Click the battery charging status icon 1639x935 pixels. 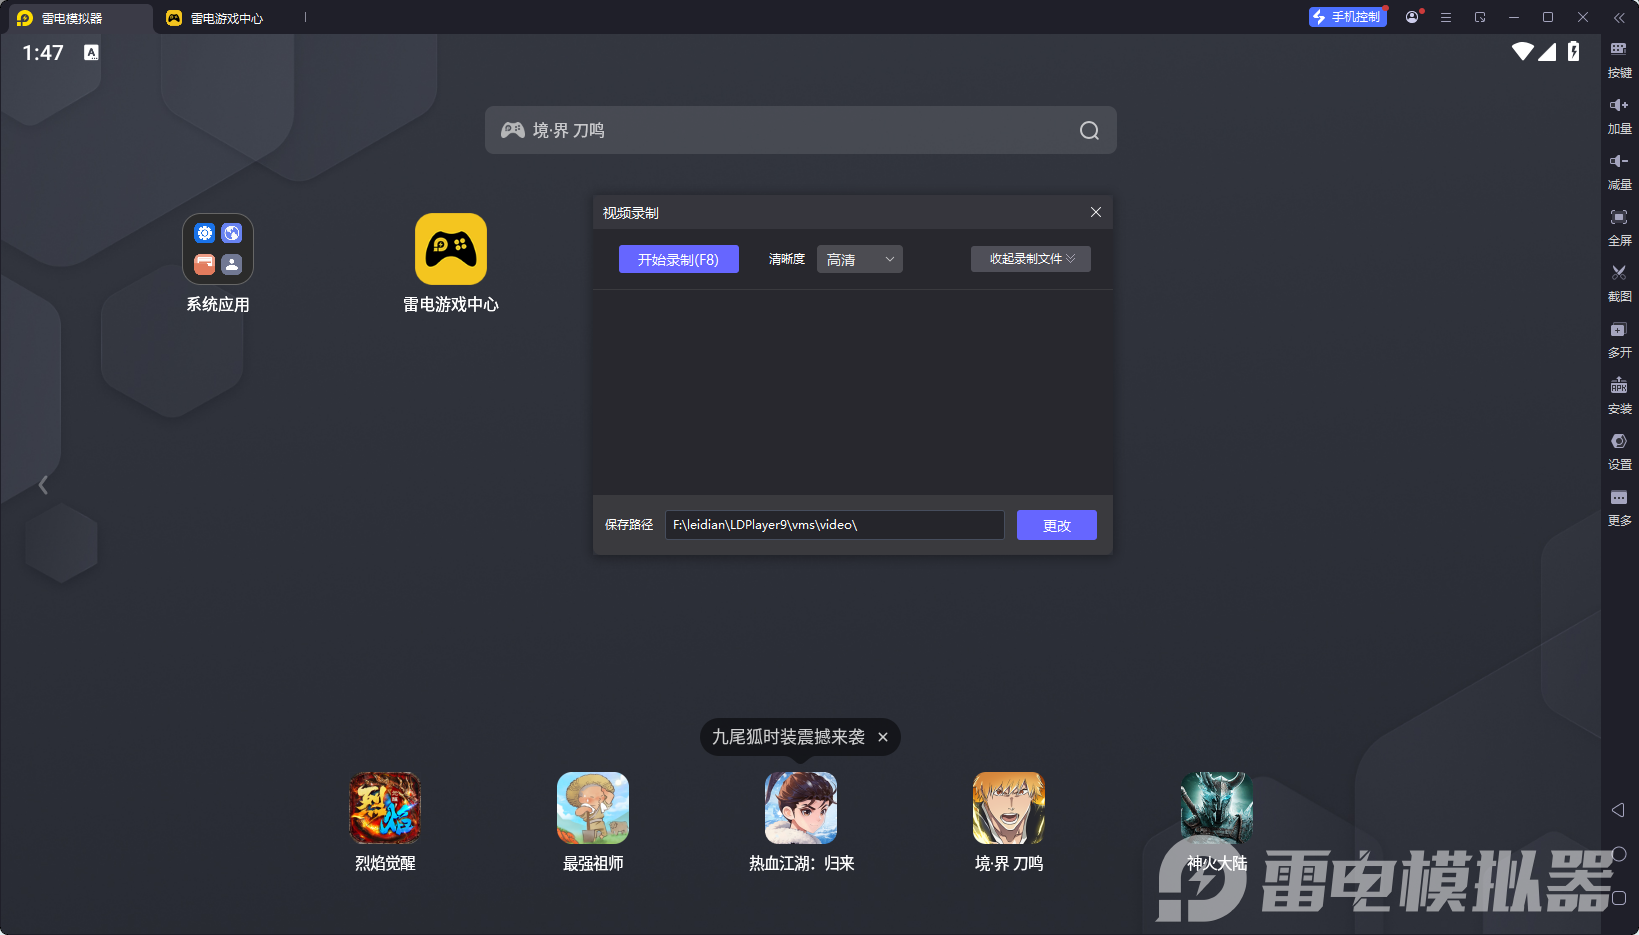coord(1574,51)
